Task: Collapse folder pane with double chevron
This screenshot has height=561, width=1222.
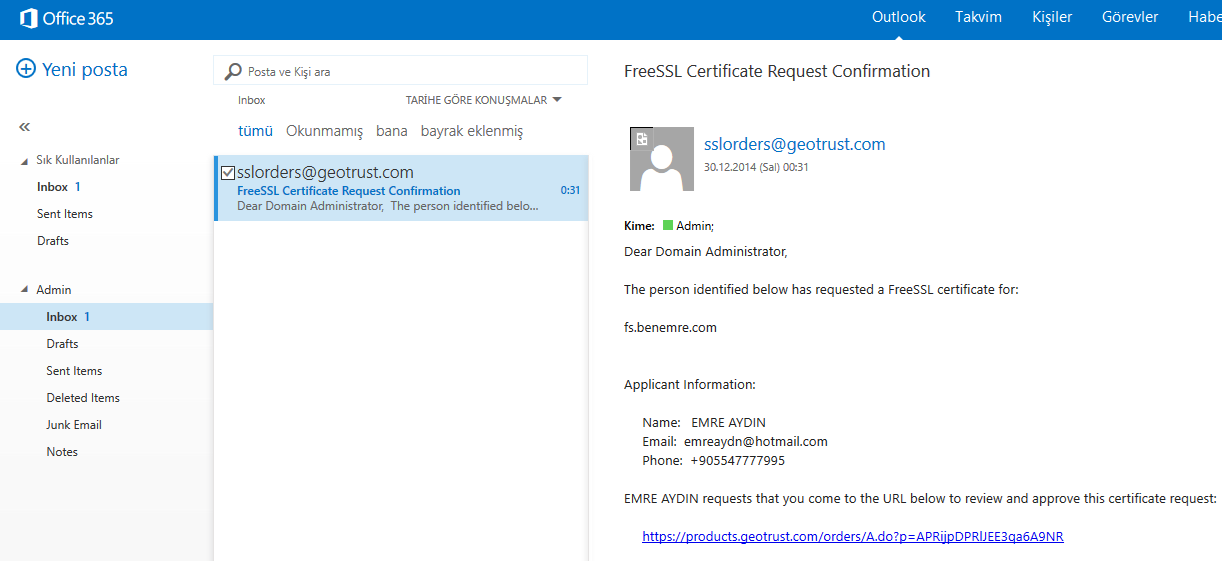Action: (24, 127)
